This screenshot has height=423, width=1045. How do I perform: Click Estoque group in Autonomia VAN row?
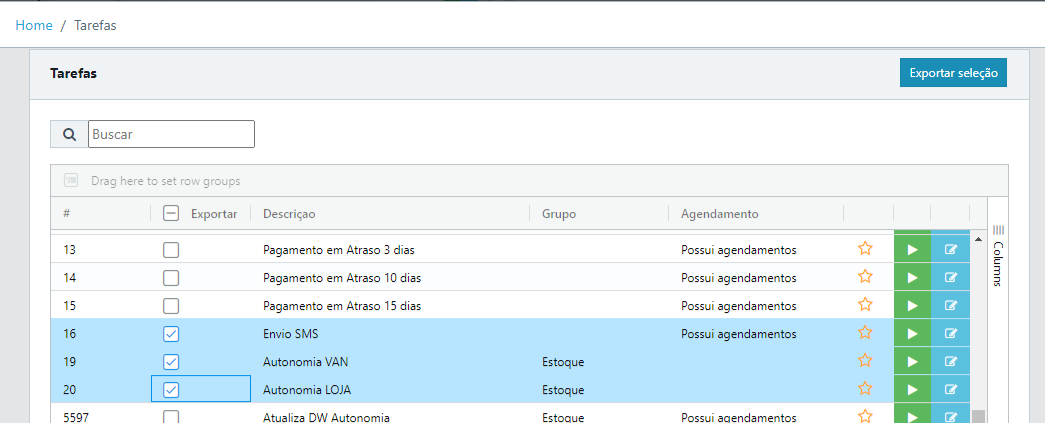click(x=563, y=362)
